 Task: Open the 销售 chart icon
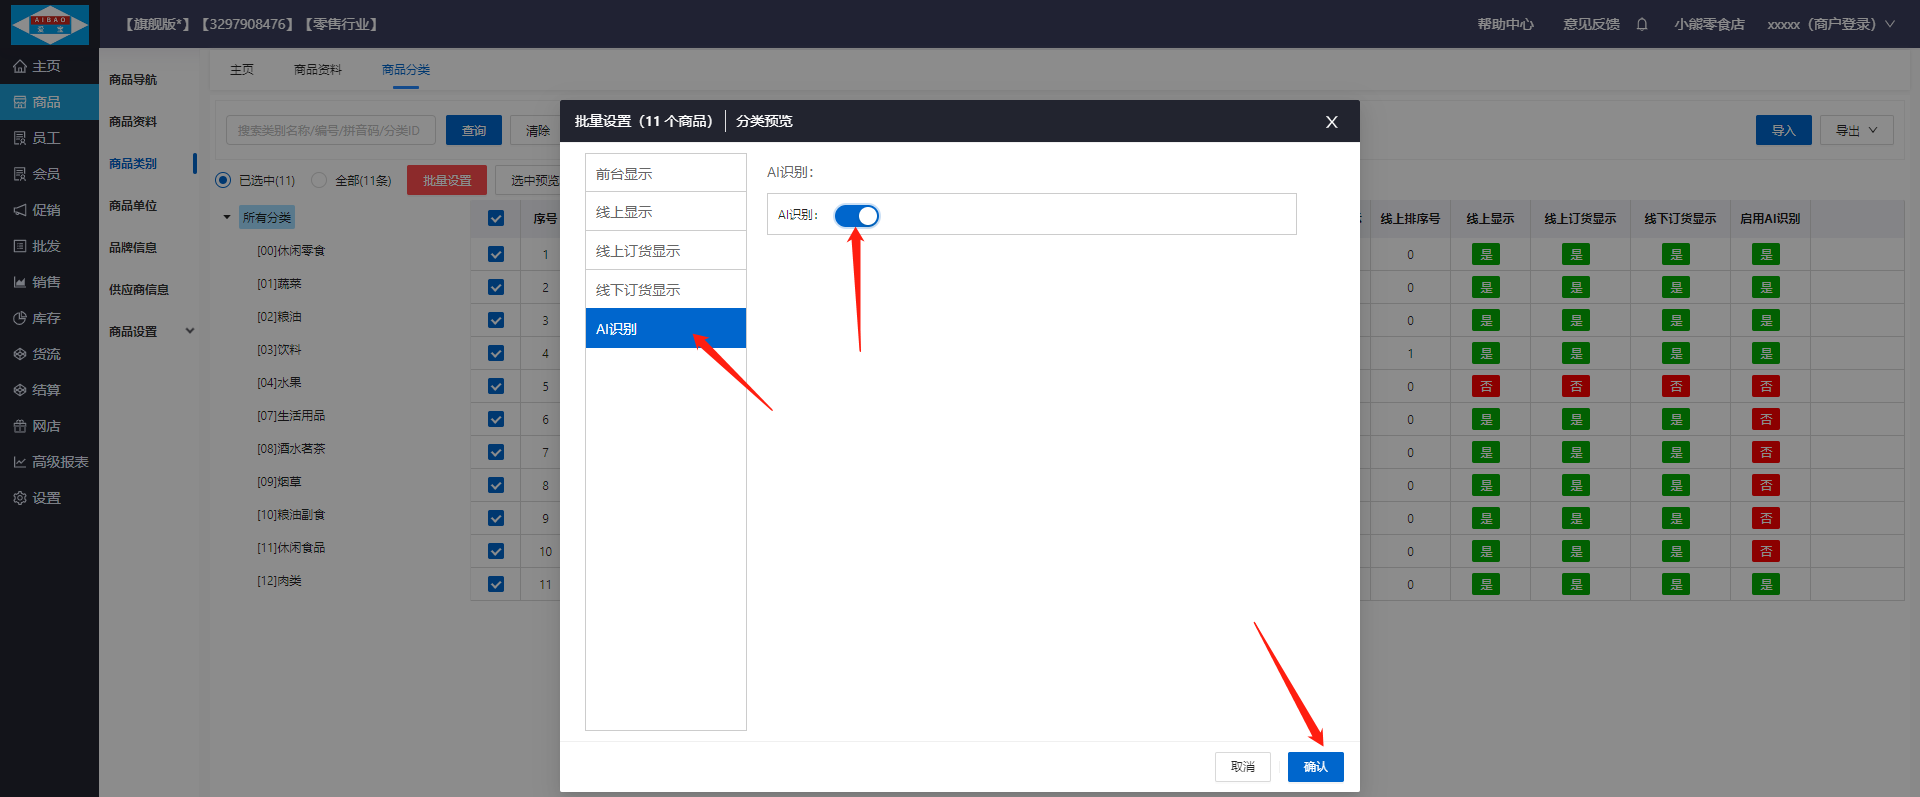point(20,282)
